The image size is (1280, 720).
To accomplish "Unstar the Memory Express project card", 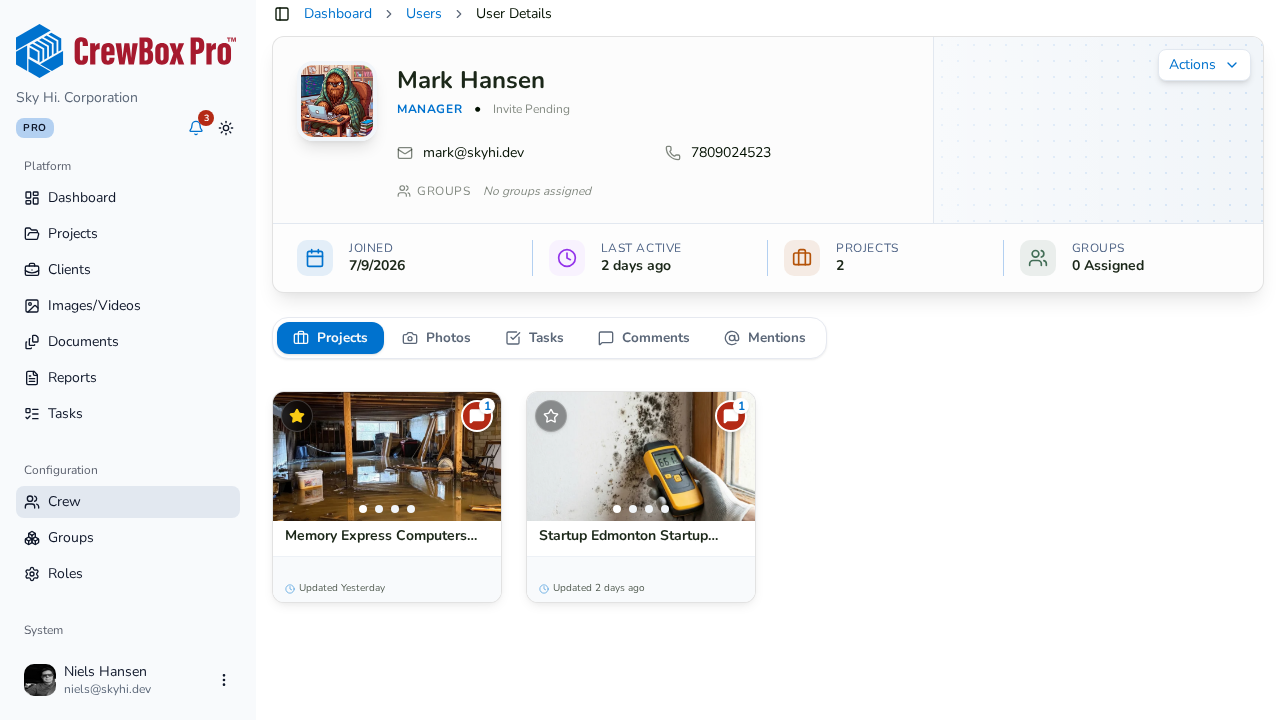I will [297, 416].
